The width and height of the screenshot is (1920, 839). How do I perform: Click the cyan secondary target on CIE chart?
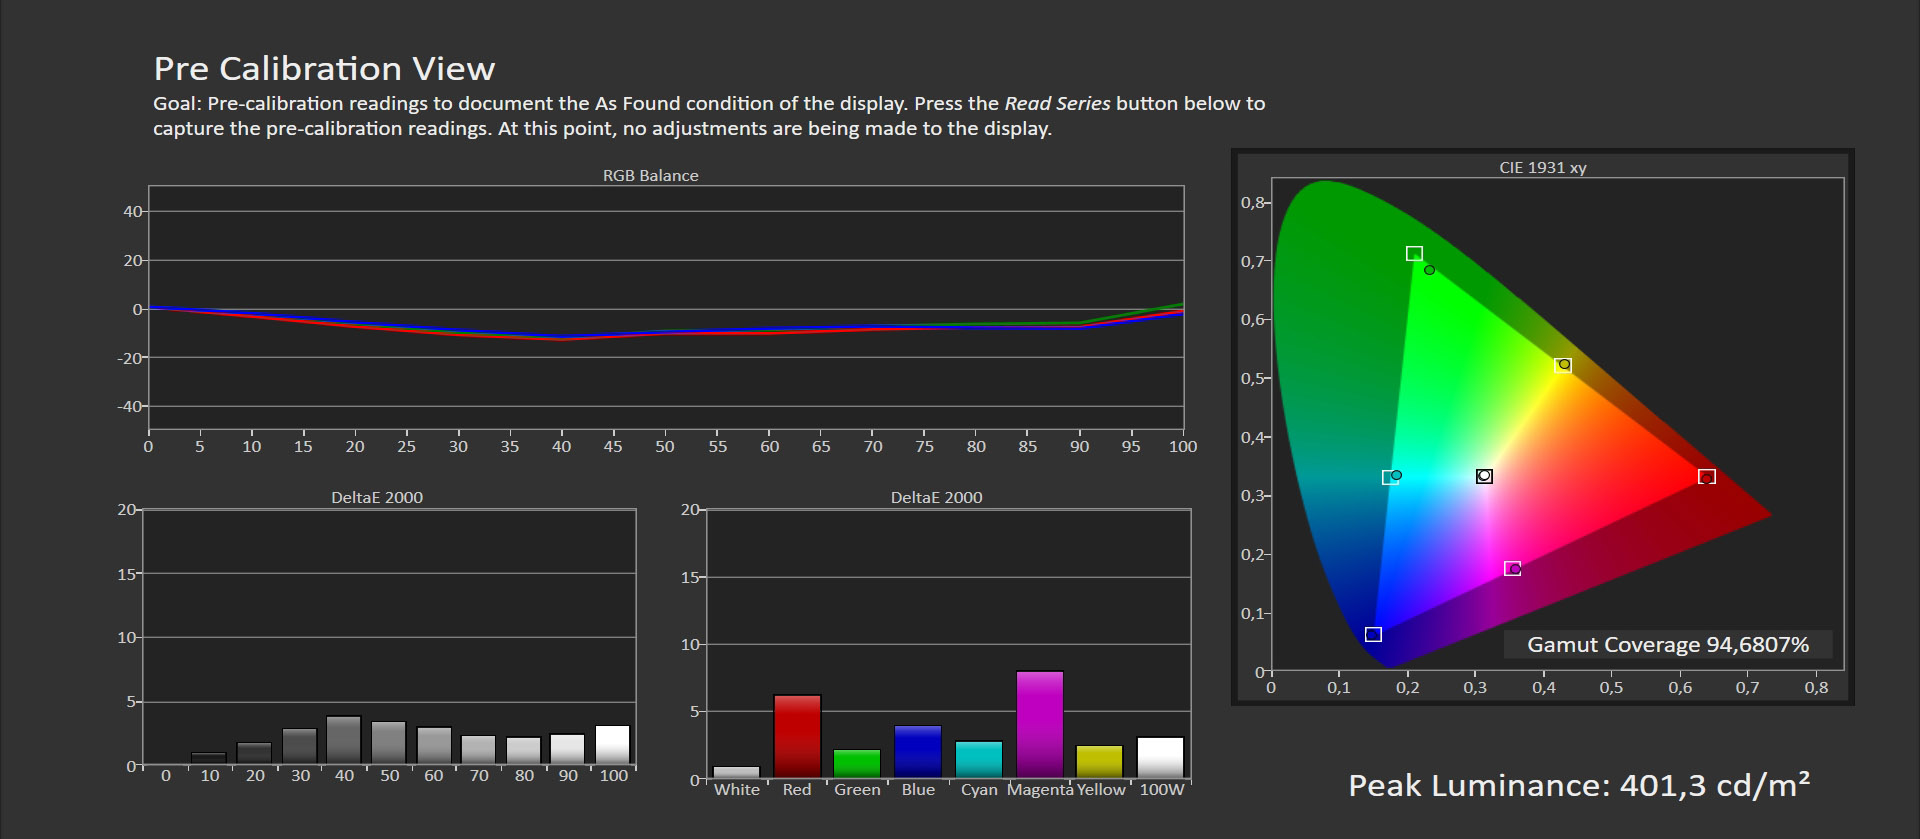click(1390, 478)
